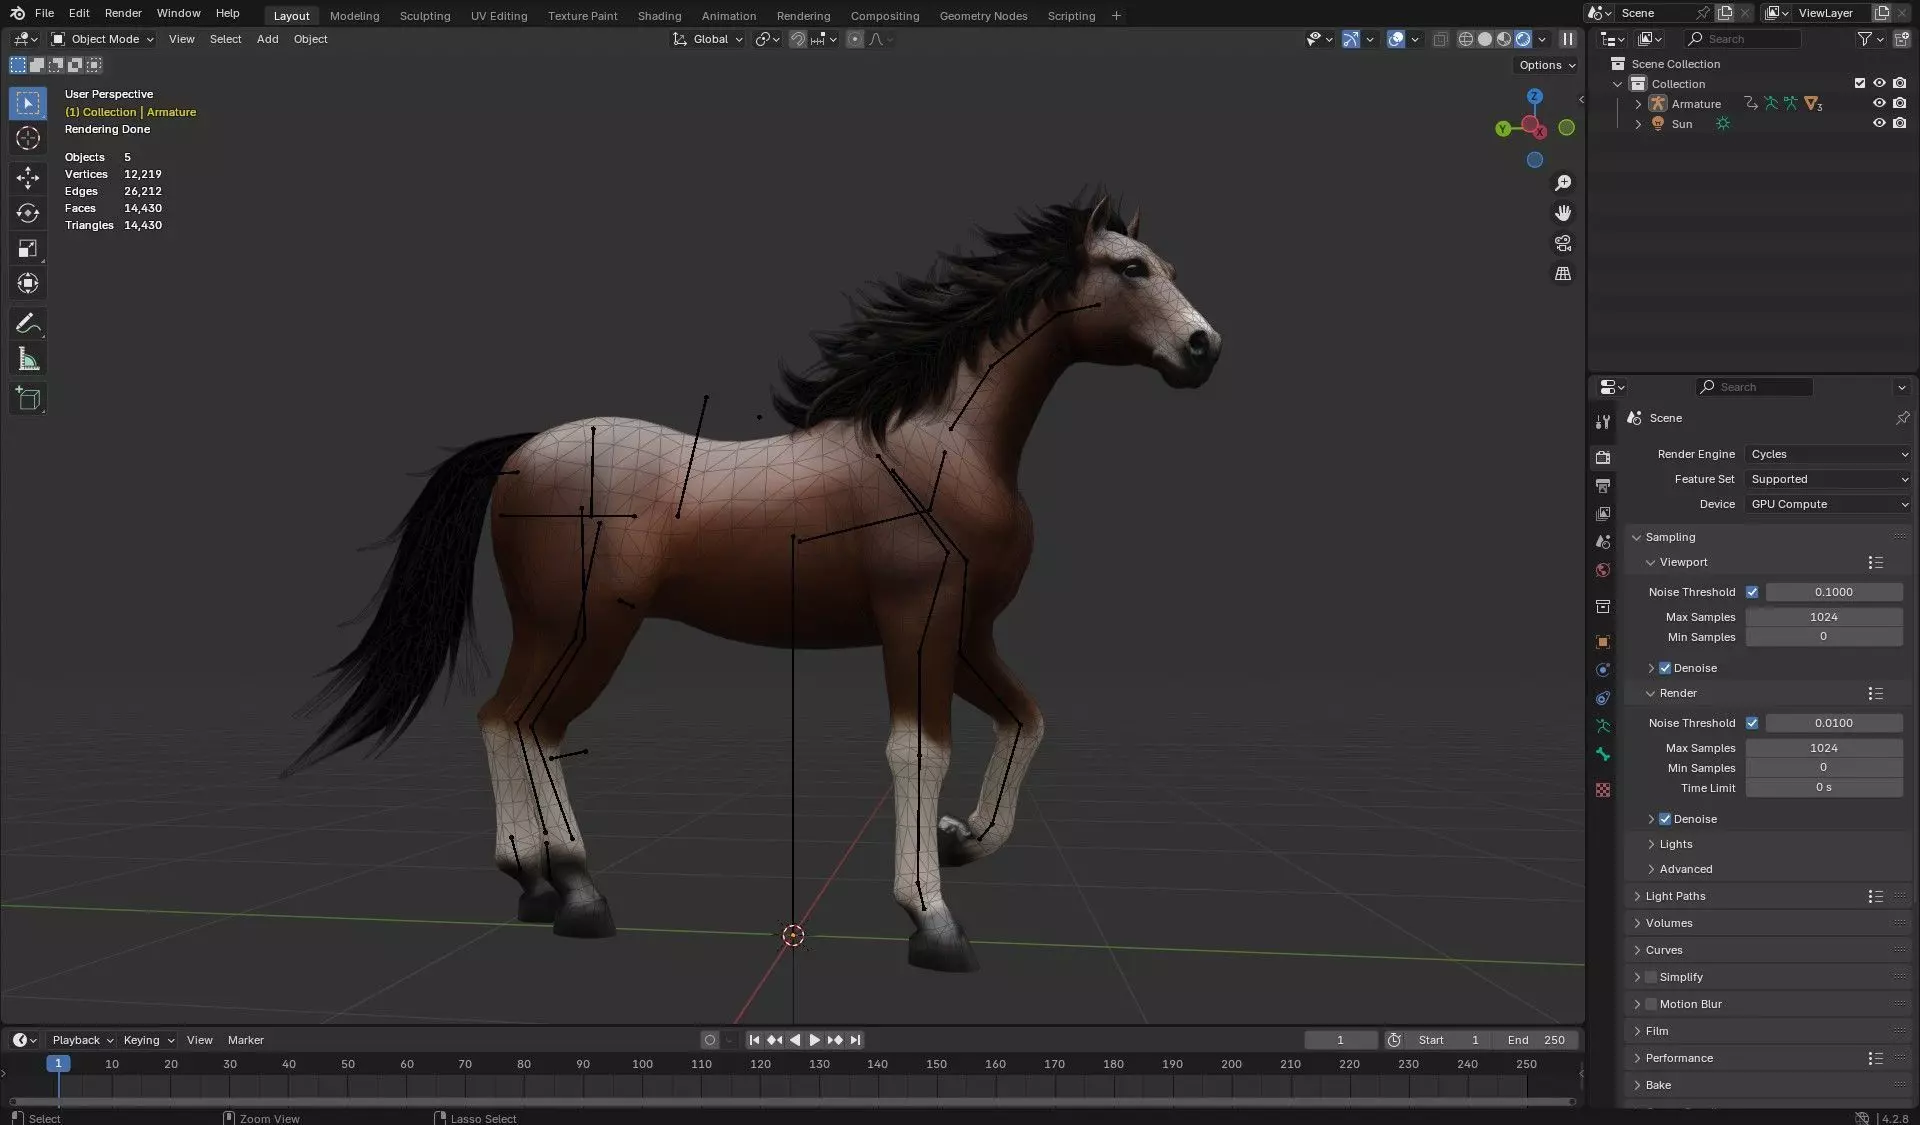Screen dimensions: 1920x1125
Task: Activate the Rotate tool
Action: point(28,213)
